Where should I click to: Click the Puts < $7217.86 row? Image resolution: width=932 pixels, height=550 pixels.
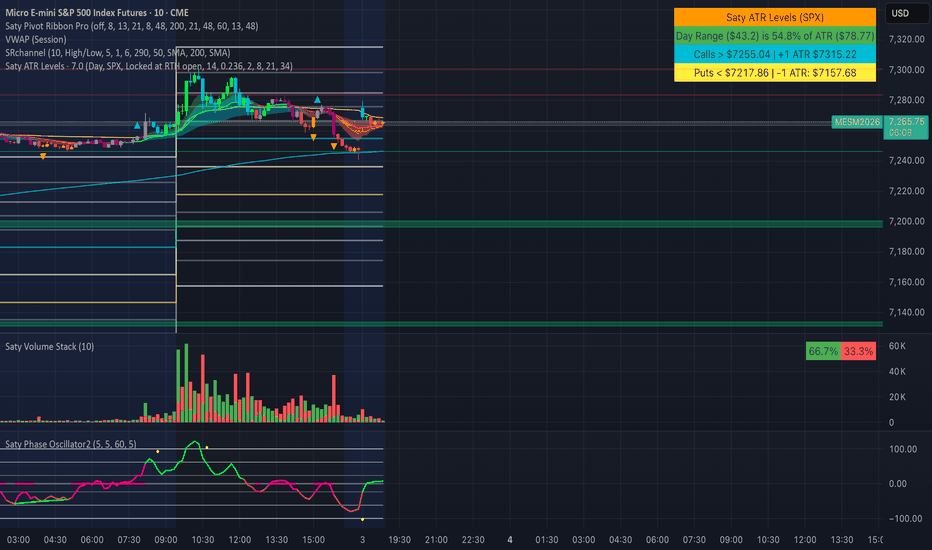(774, 73)
